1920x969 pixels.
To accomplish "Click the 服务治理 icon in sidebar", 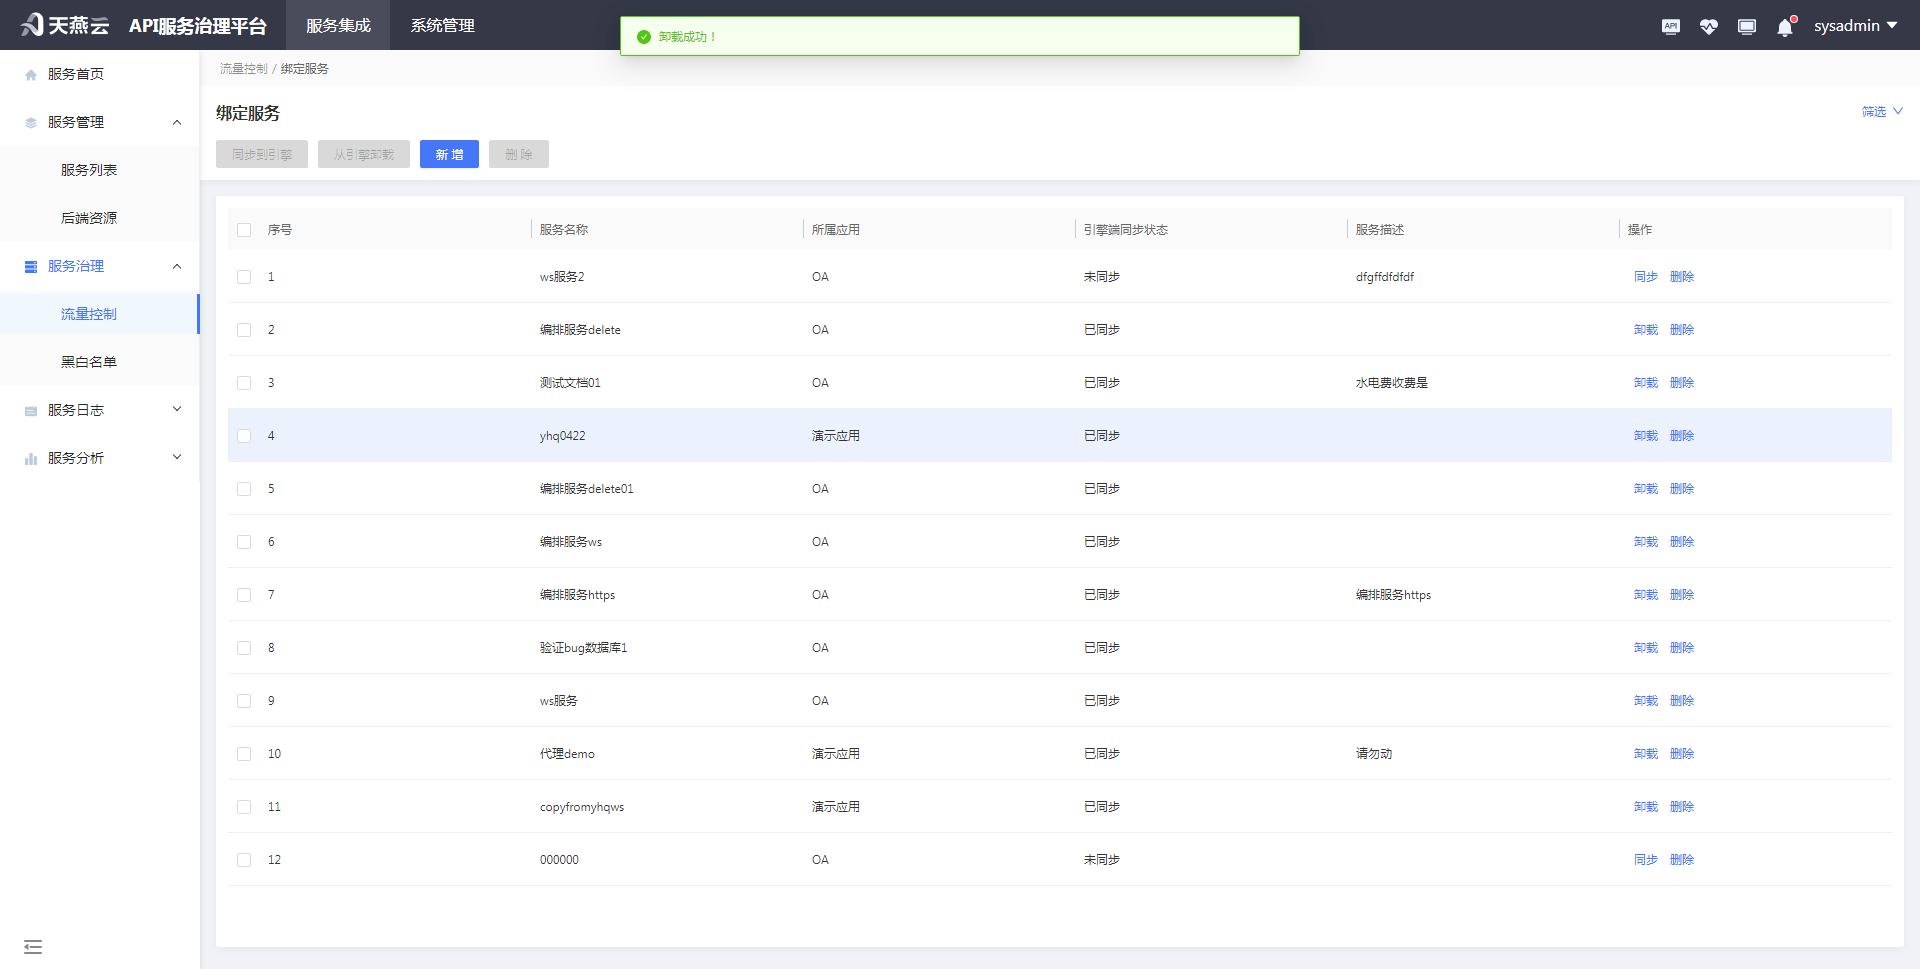I will click(x=30, y=265).
